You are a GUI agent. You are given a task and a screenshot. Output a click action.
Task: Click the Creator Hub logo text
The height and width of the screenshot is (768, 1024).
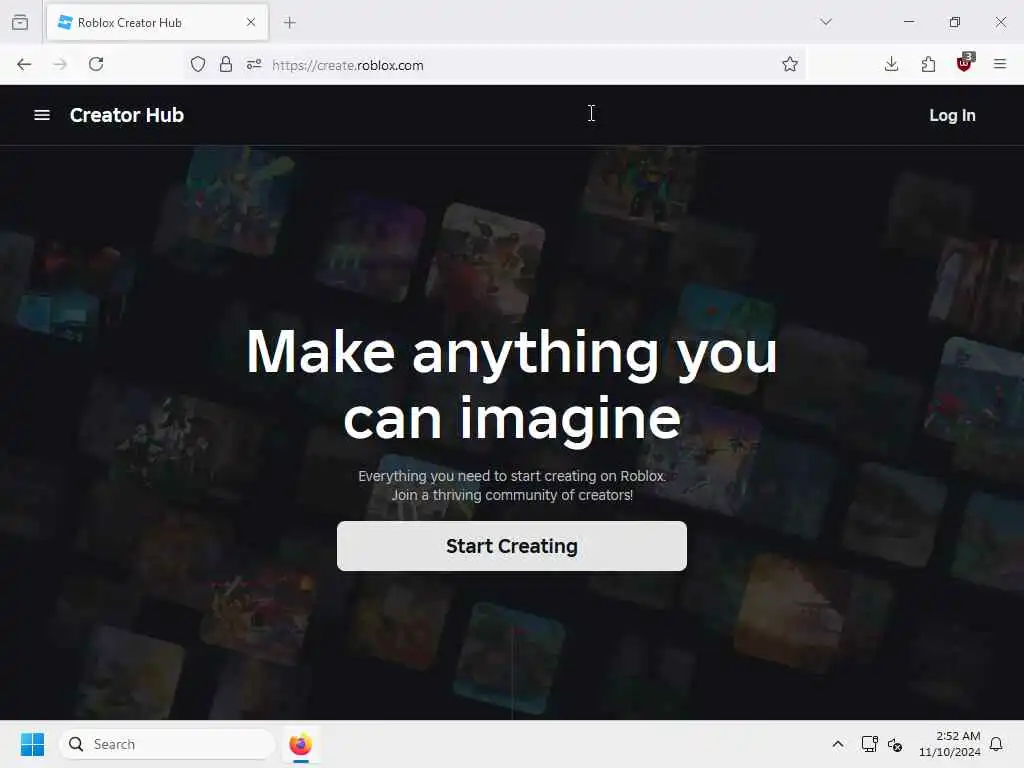[127, 115]
